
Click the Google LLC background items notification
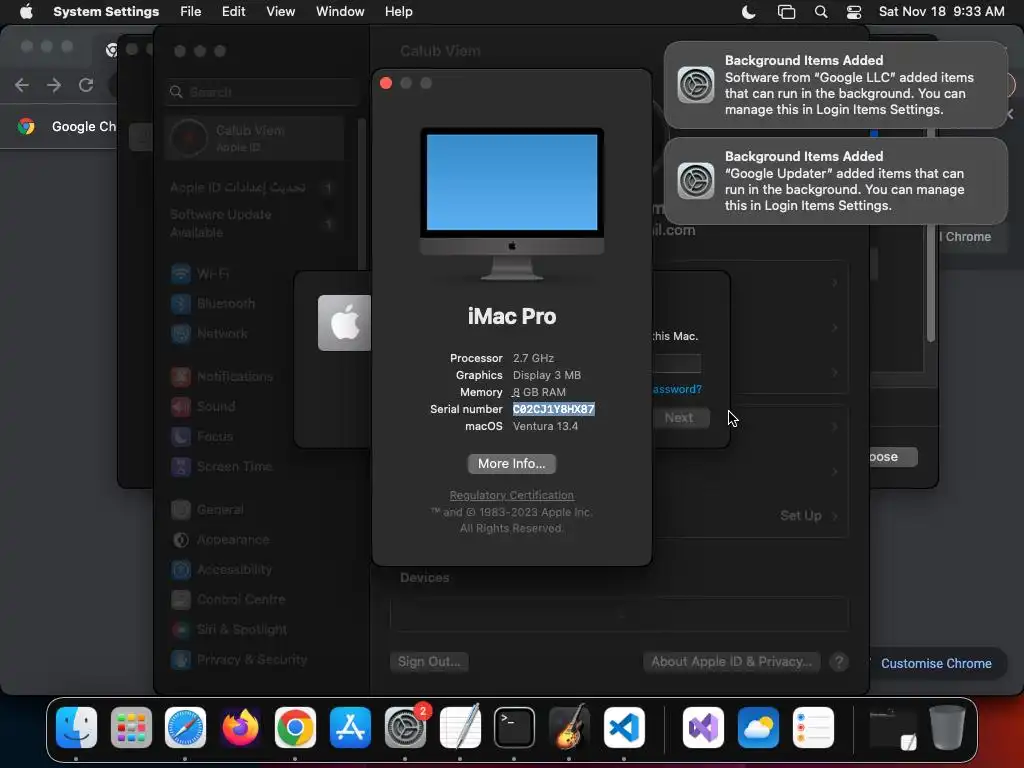pos(835,85)
